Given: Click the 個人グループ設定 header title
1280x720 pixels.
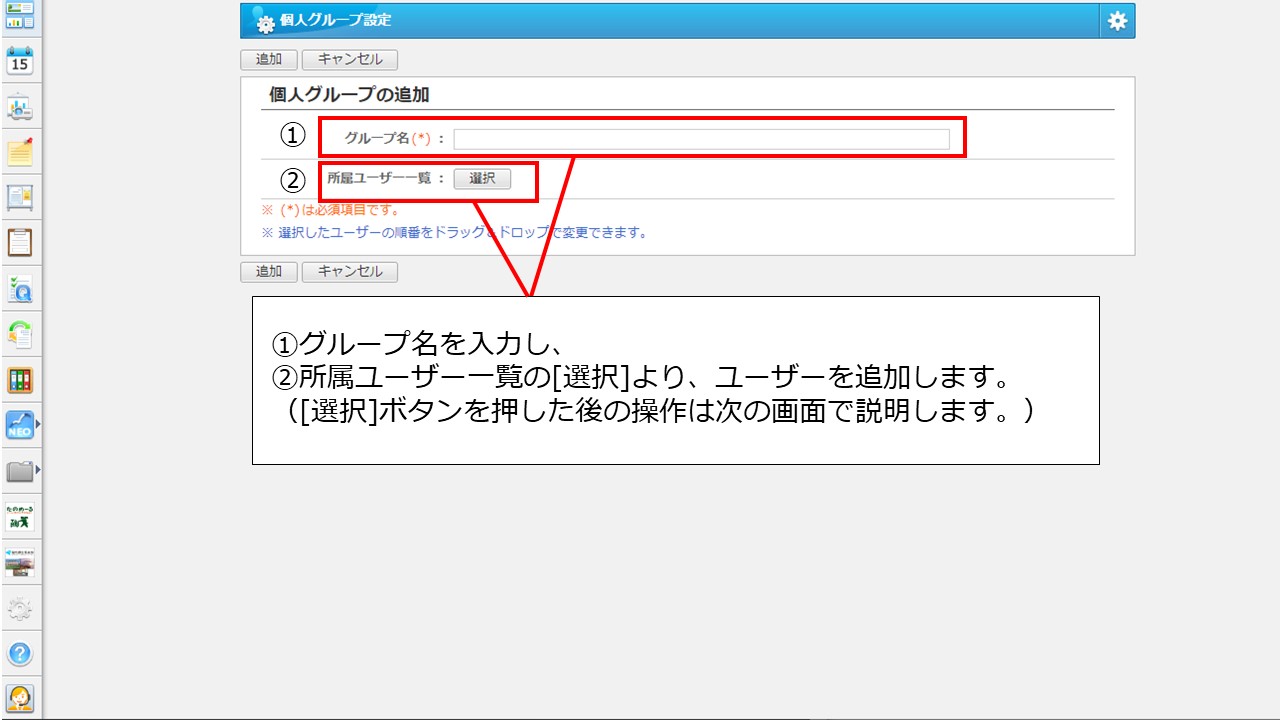Looking at the screenshot, I should coord(336,20).
